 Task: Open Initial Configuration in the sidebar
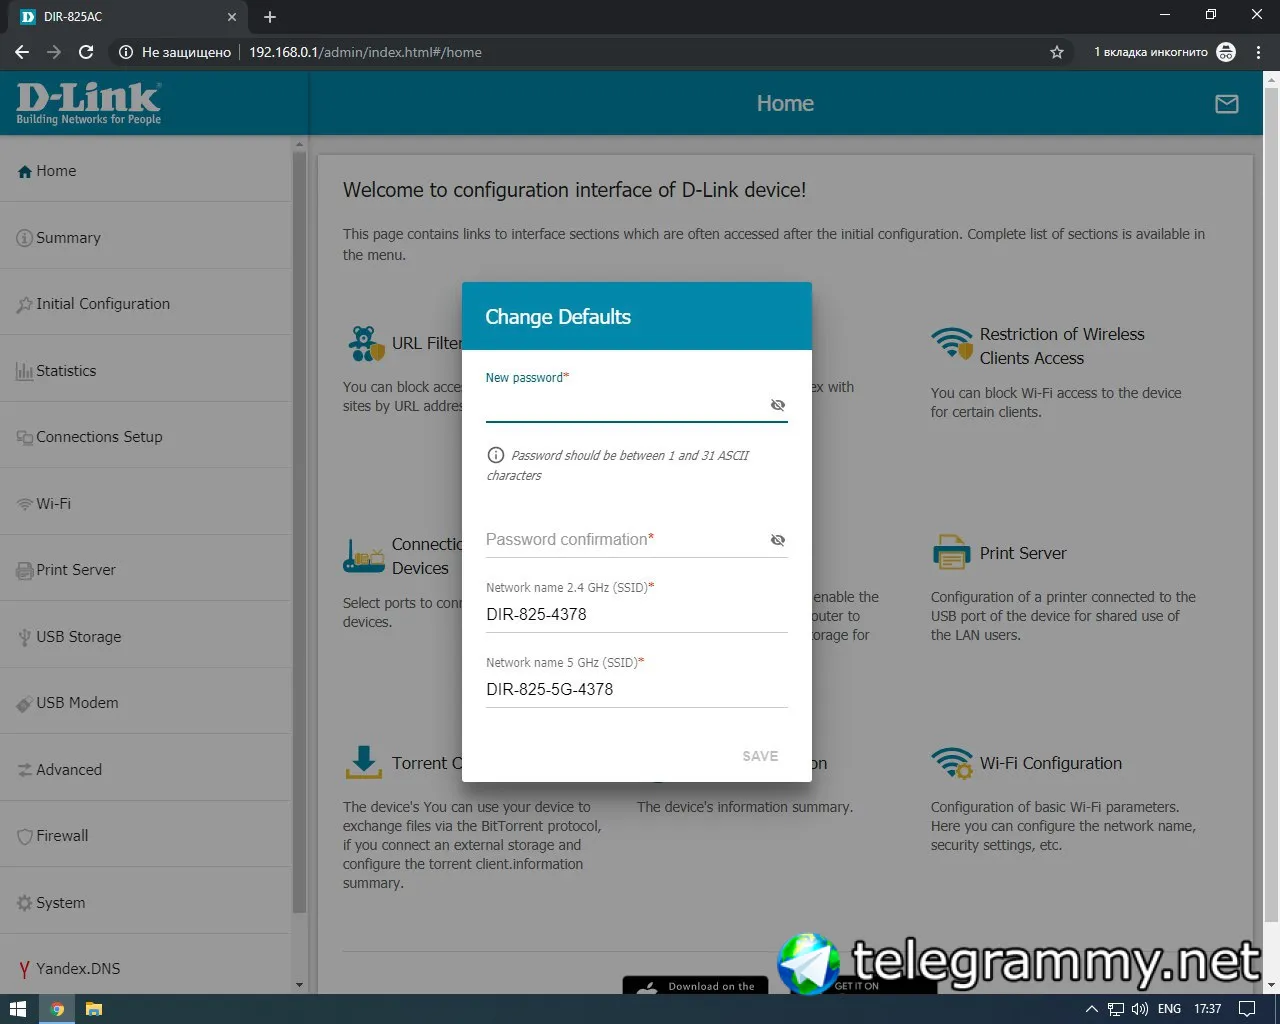[x=146, y=304]
